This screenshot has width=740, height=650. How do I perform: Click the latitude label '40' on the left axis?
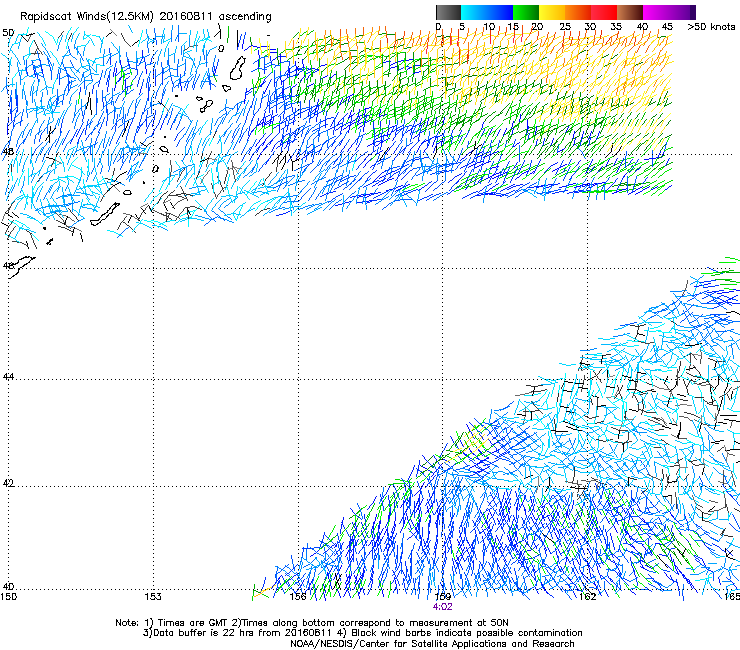click(x=8, y=587)
